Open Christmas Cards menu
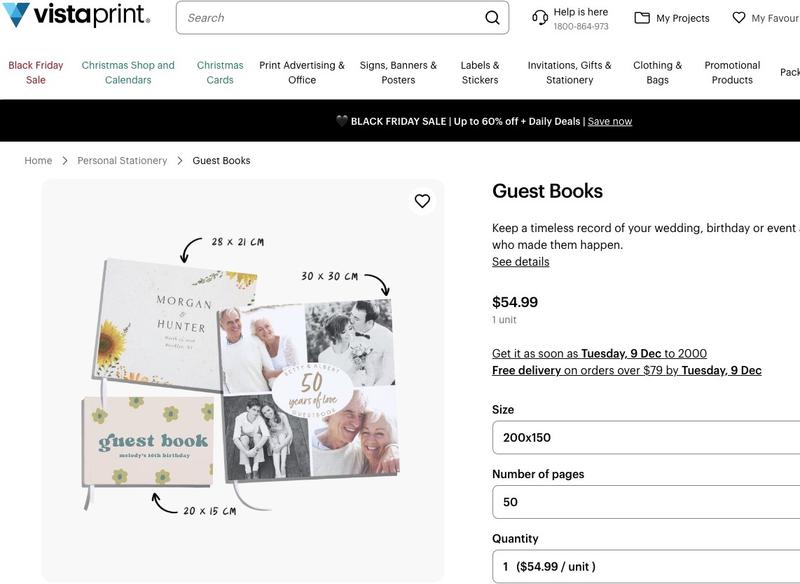The image size is (800, 584). pos(220,72)
